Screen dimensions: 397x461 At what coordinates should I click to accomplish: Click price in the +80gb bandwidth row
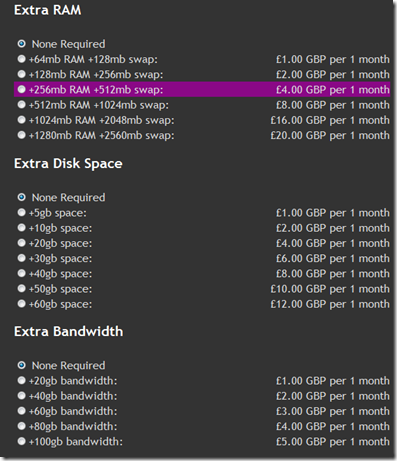tap(333, 426)
